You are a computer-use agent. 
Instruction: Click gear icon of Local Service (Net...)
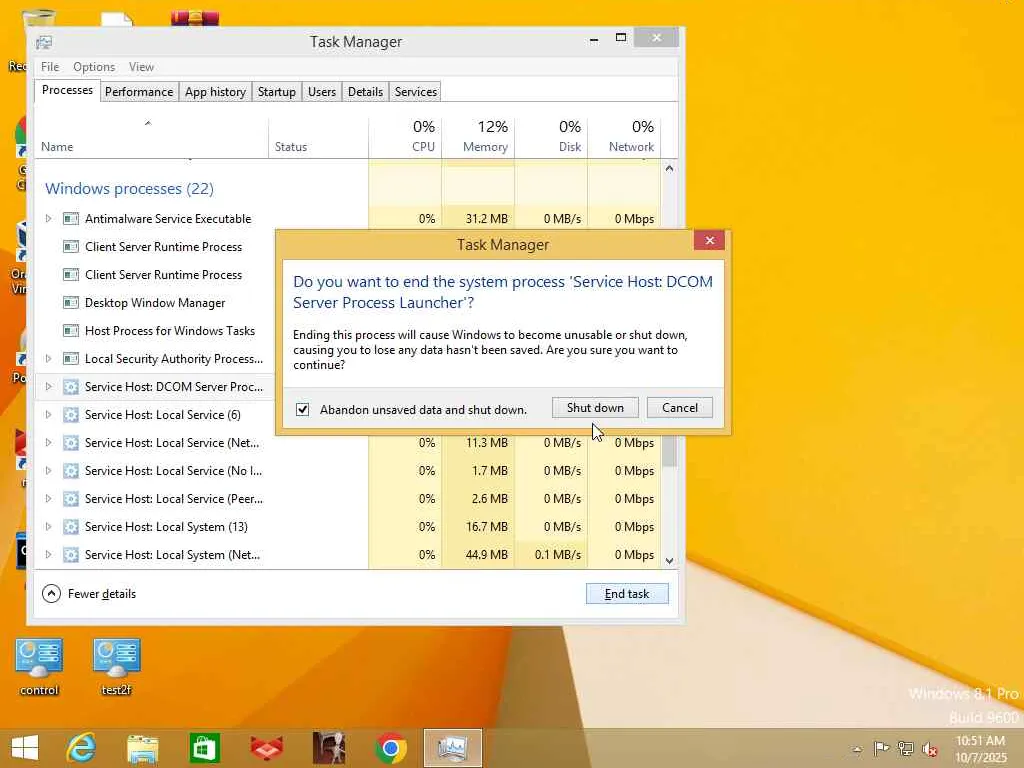pos(71,443)
